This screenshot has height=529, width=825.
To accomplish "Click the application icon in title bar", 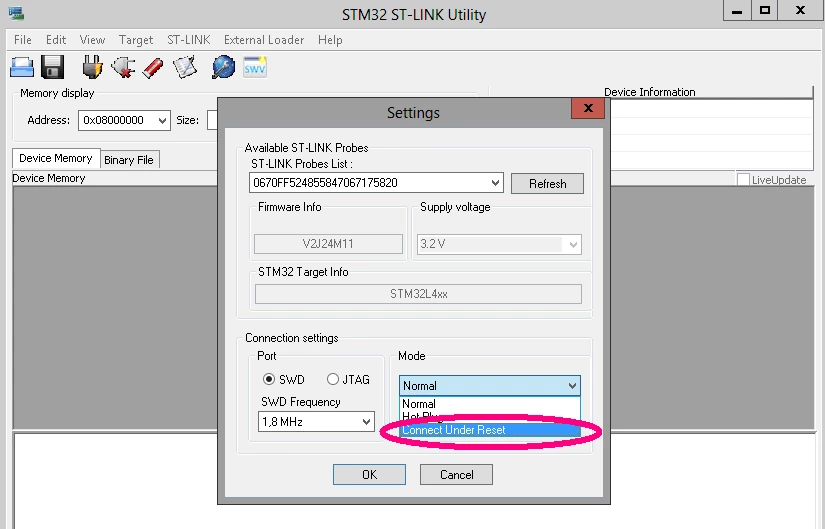I will pyautogui.click(x=16, y=13).
